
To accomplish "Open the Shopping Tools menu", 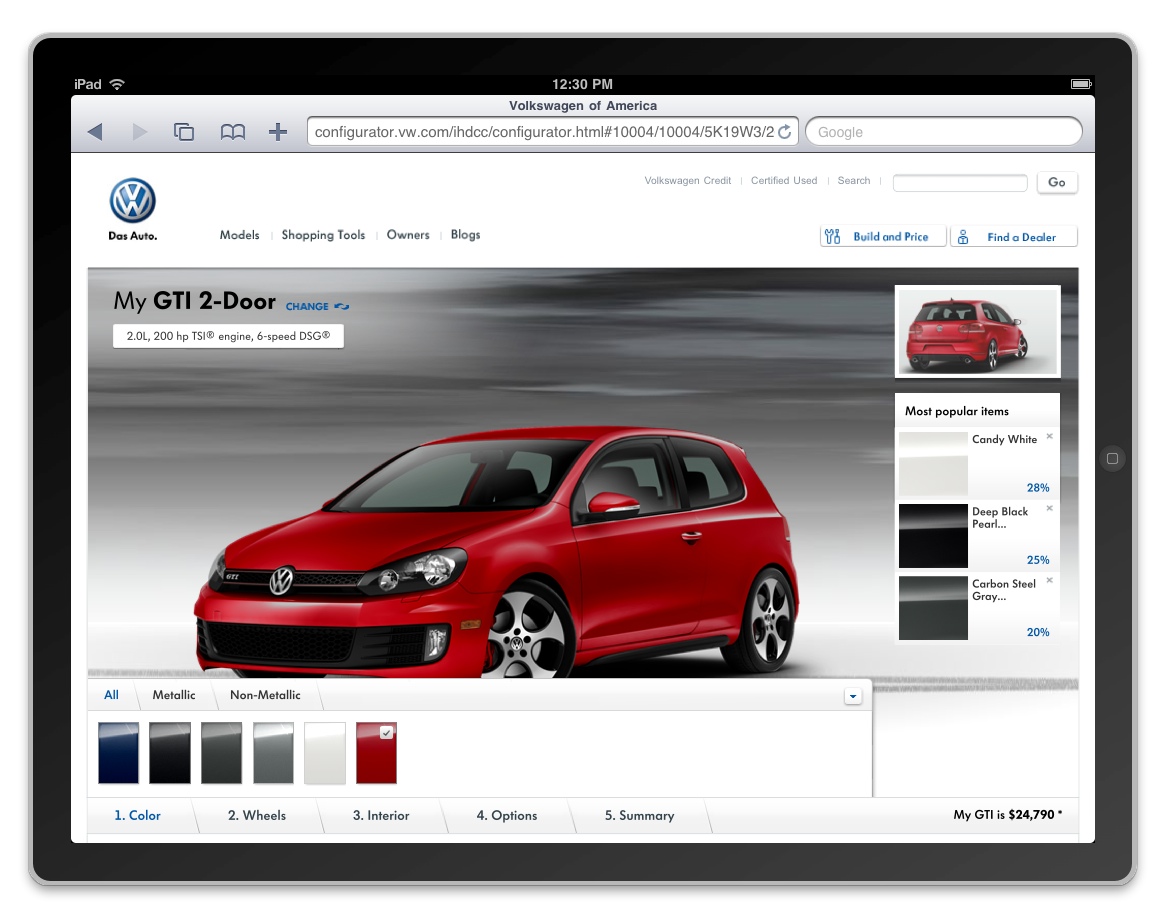I will point(323,235).
